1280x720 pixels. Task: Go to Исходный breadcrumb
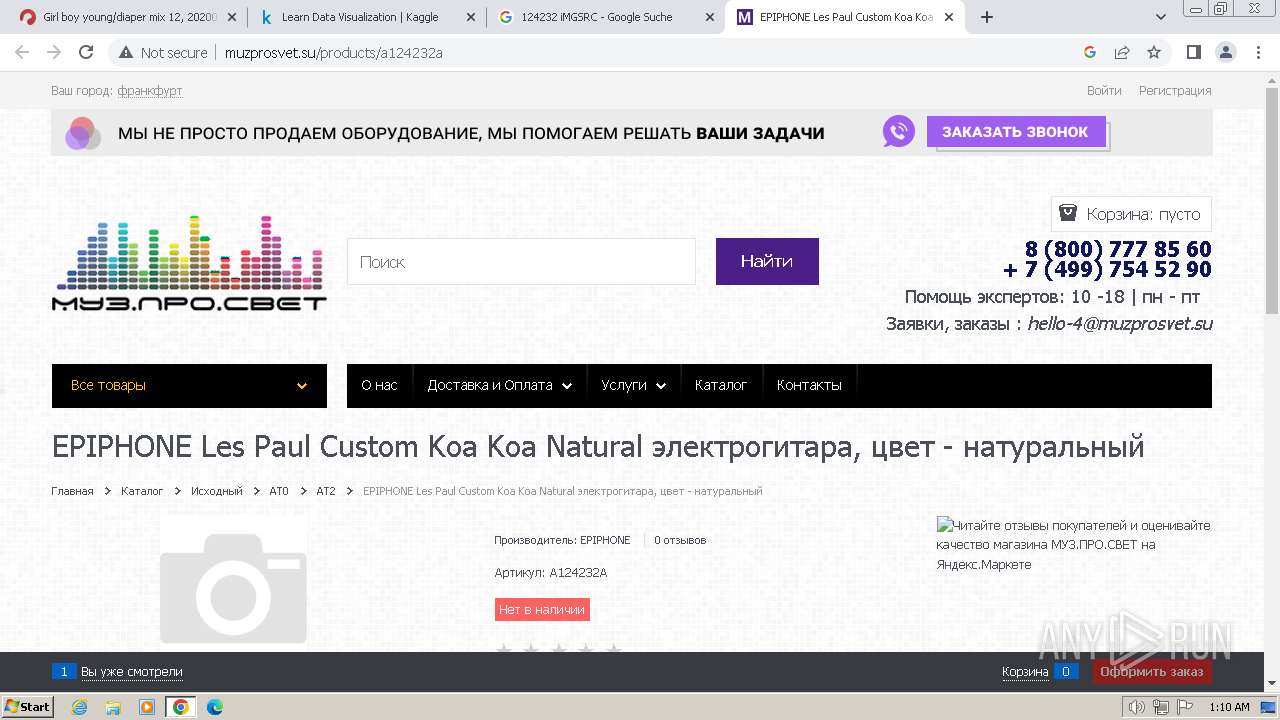pyautogui.click(x=217, y=491)
